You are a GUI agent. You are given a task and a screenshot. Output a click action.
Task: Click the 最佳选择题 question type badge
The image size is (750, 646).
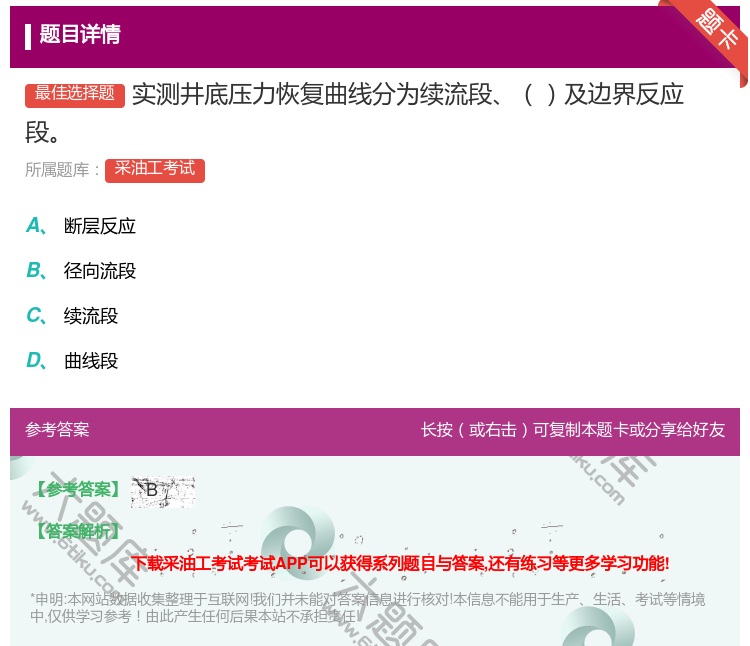(75, 95)
